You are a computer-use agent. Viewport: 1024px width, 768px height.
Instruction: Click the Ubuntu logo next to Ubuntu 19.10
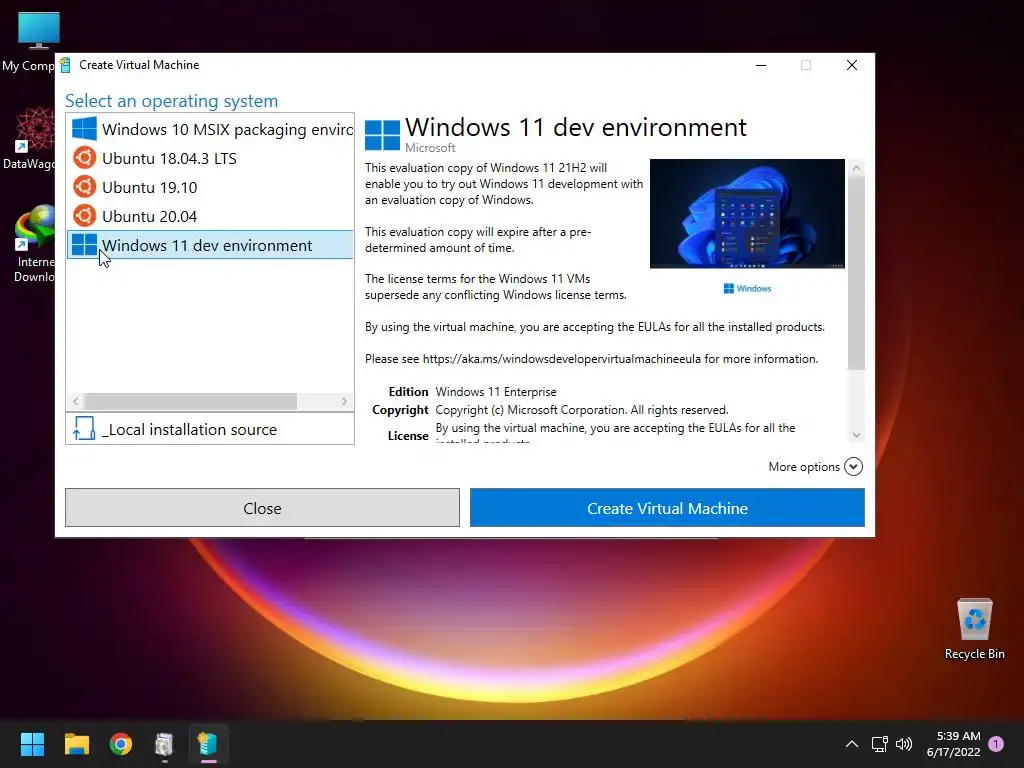coord(84,186)
